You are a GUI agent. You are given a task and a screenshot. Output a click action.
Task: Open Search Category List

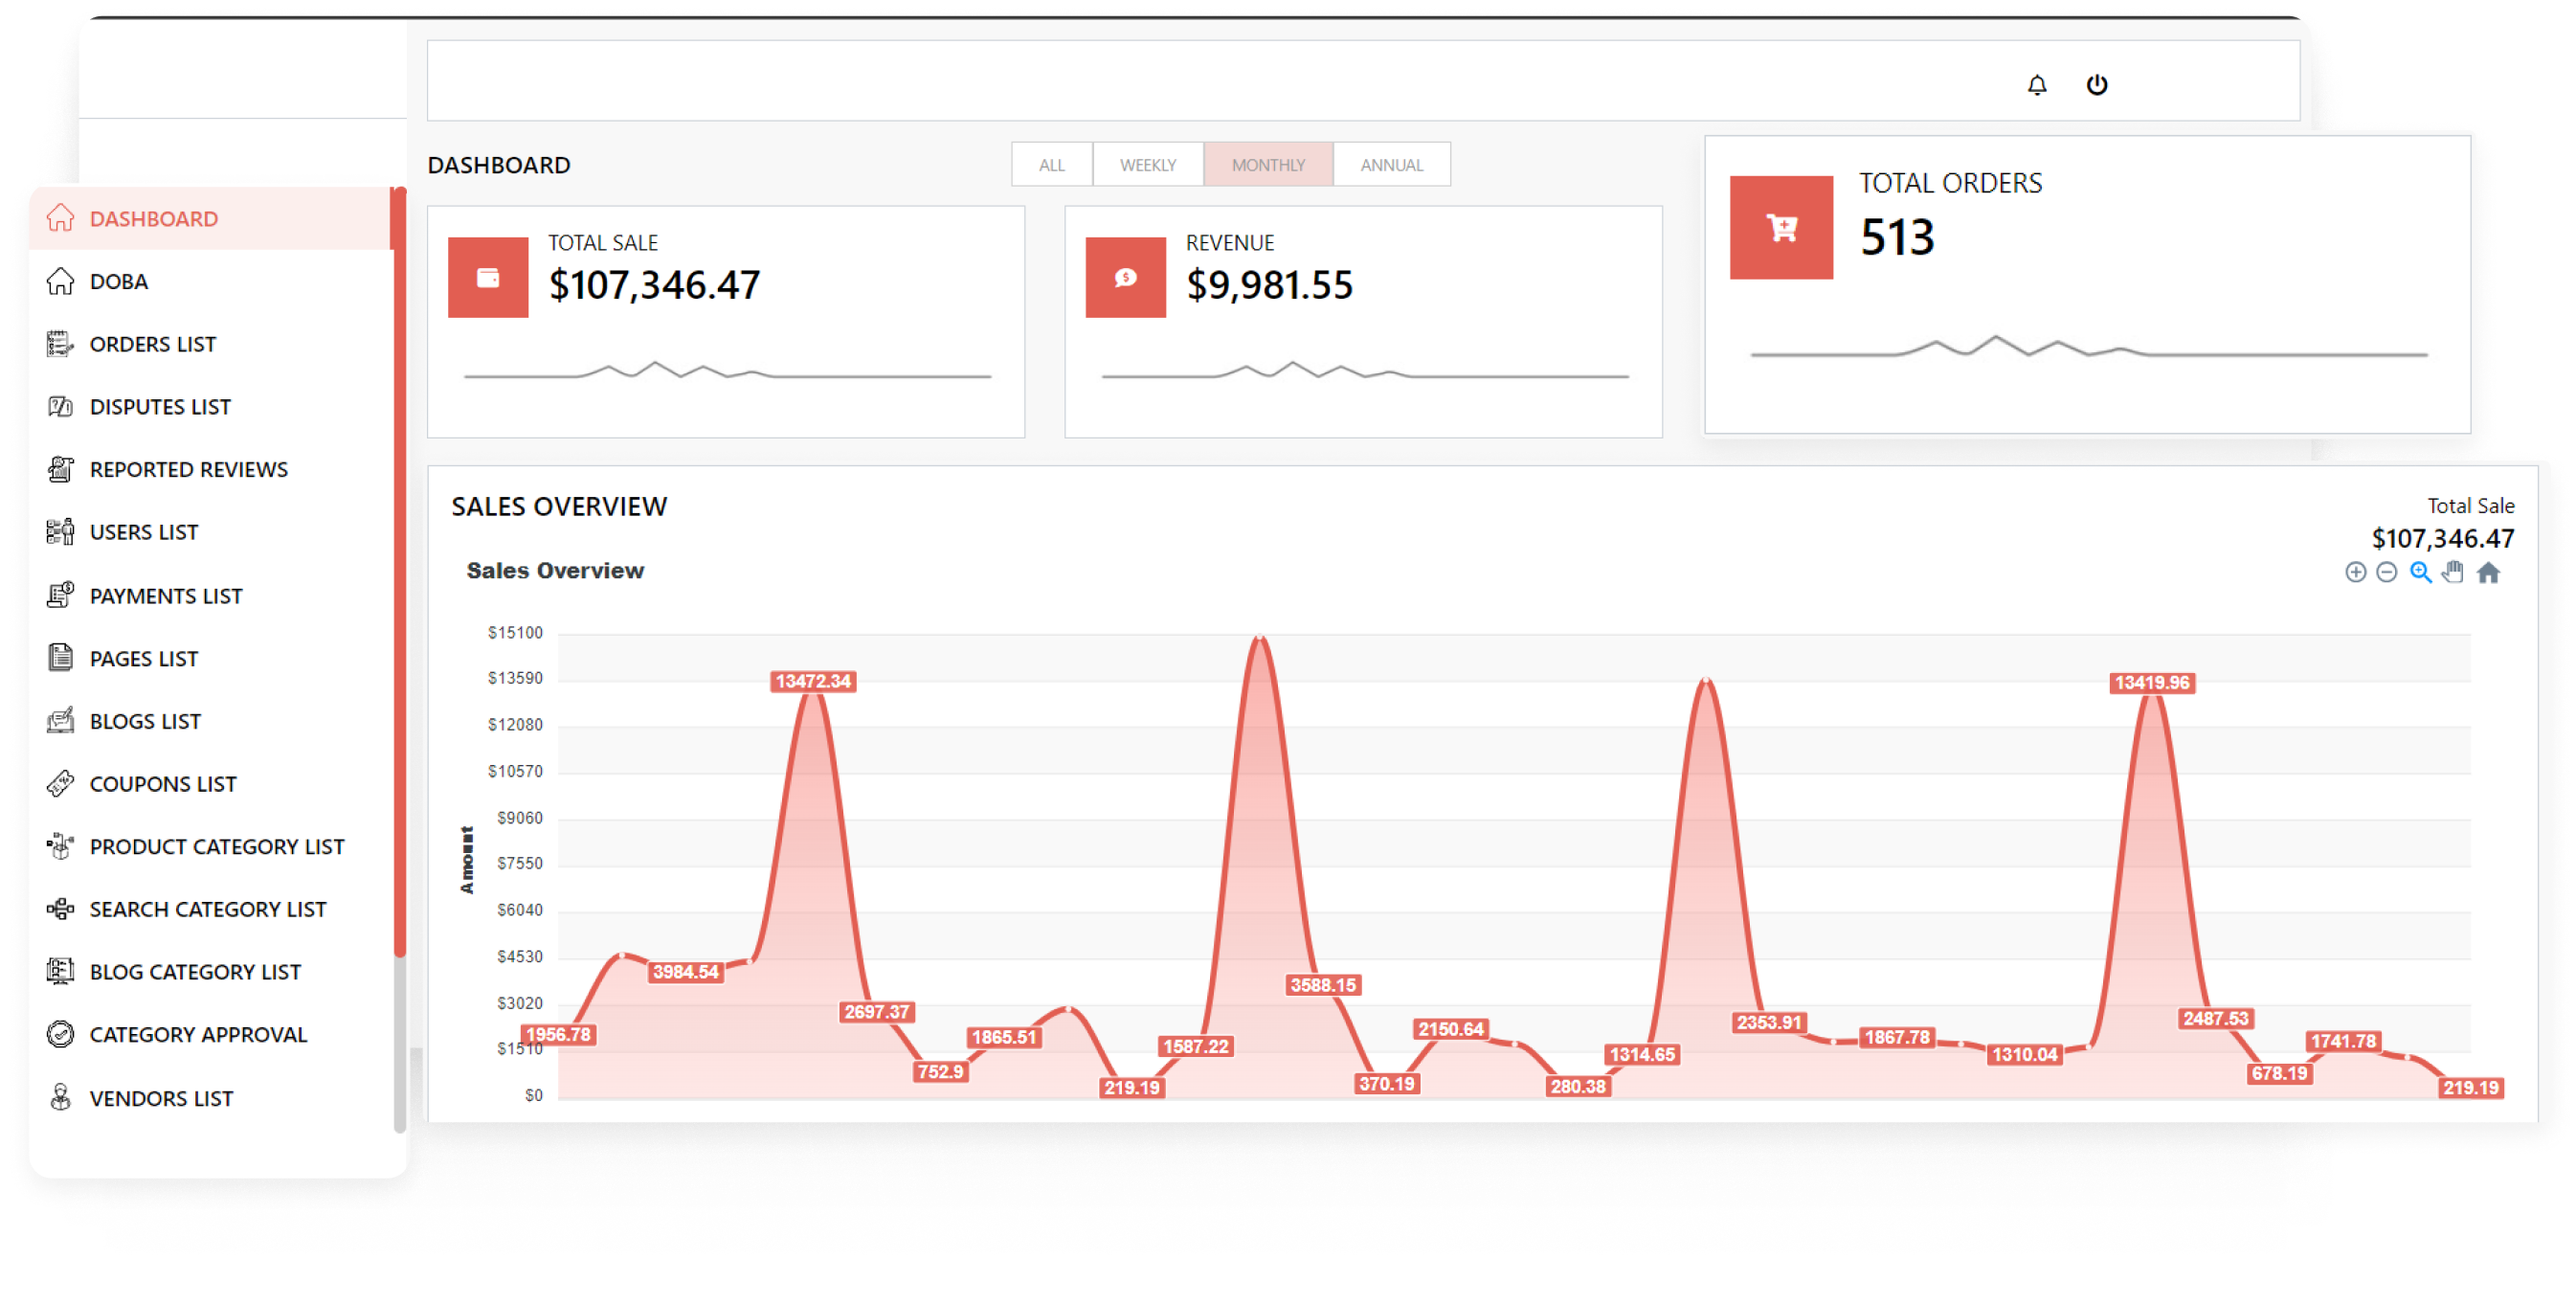click(x=208, y=910)
